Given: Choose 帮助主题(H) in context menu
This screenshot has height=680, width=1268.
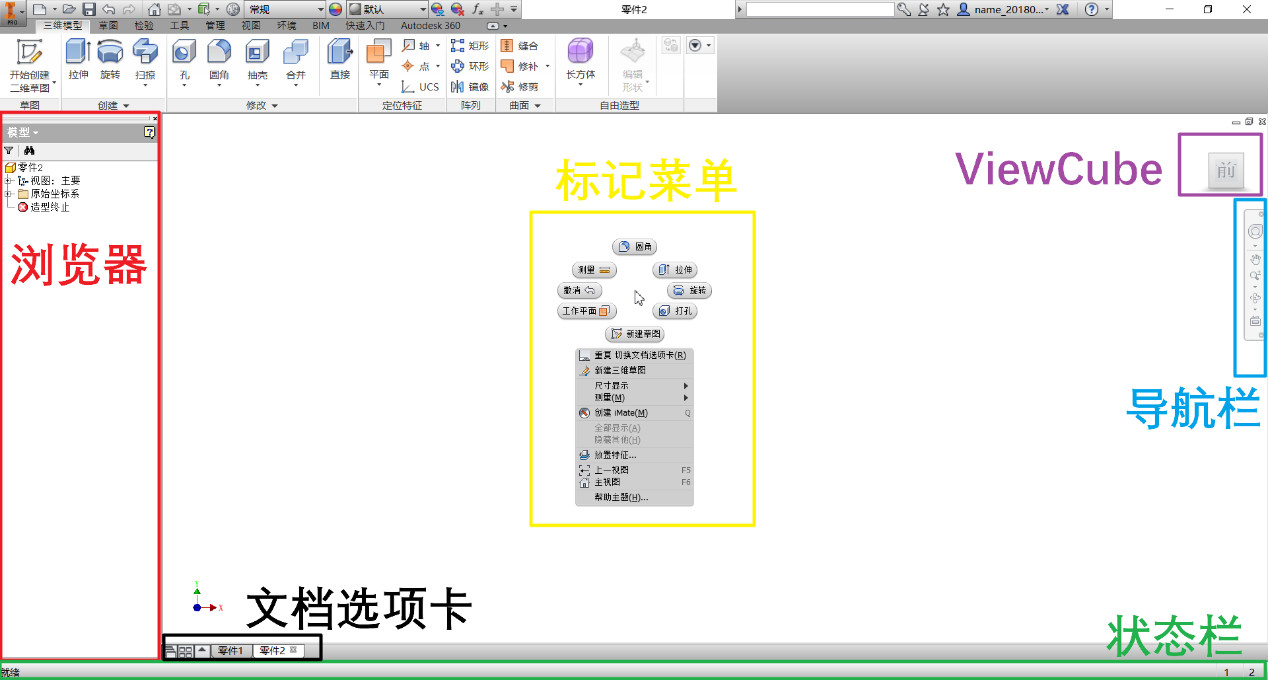Looking at the screenshot, I should [x=634, y=497].
